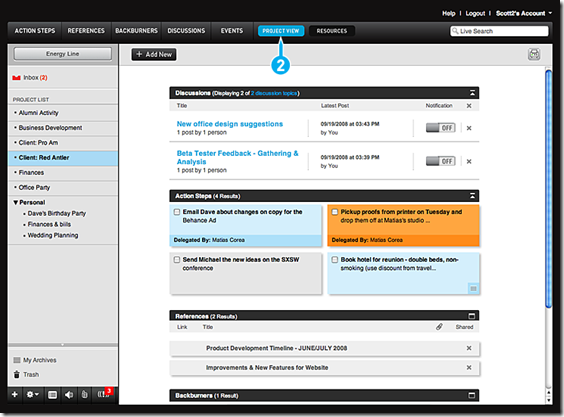Click the thumbs-up icon in bottom toolbar
Viewport: 564px width, 417px height.
[x=85, y=395]
